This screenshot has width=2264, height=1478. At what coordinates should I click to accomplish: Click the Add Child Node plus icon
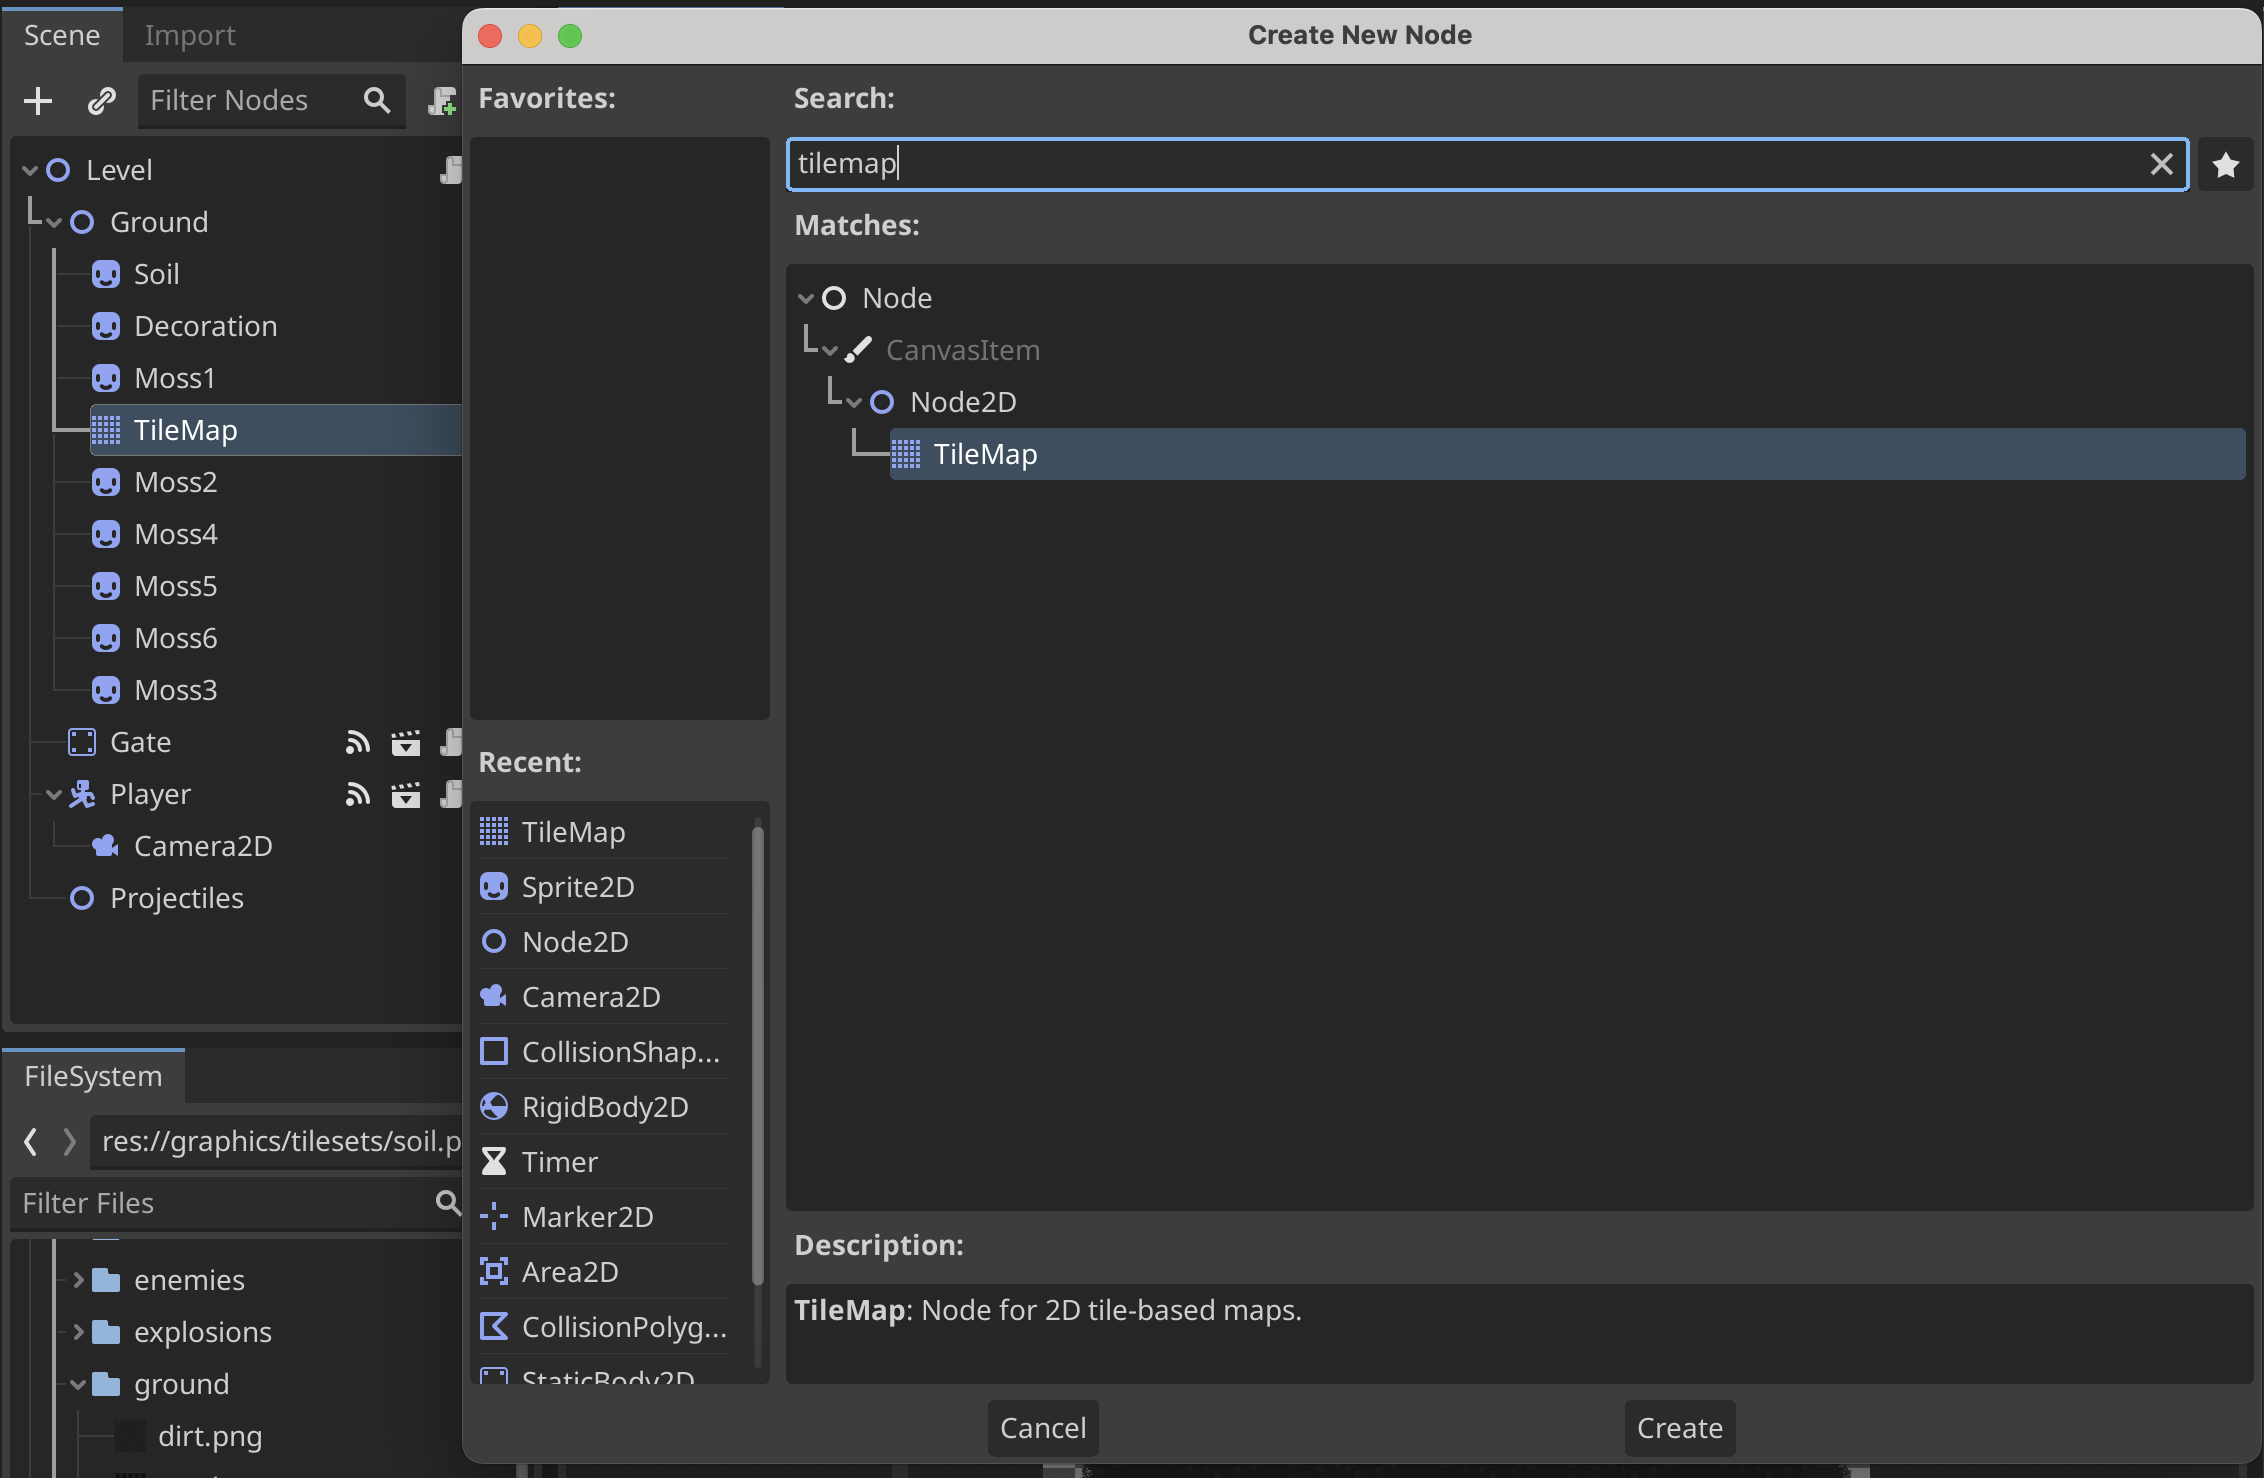pos(38,101)
